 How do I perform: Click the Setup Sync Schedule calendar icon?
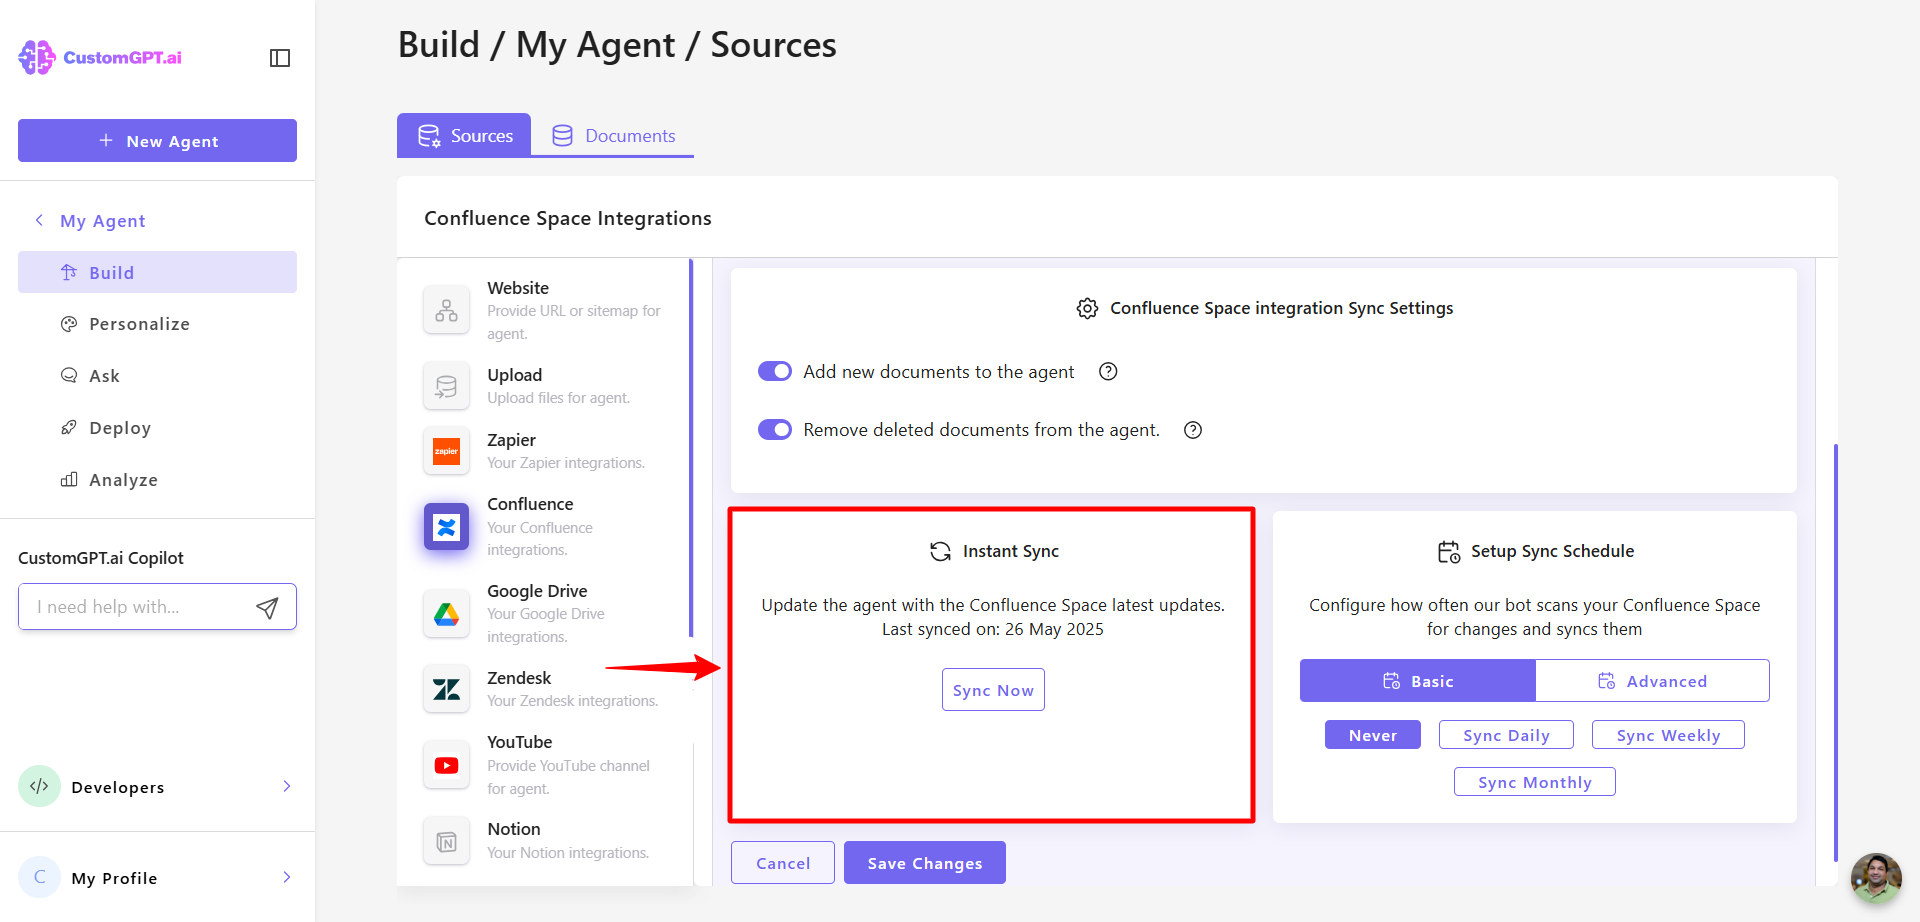pos(1449,552)
